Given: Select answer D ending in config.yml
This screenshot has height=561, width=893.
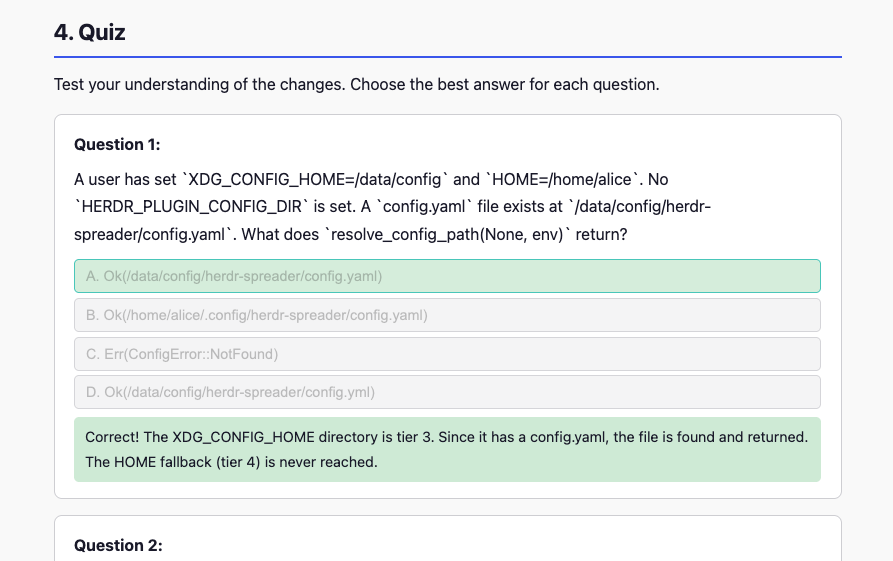Looking at the screenshot, I should [x=447, y=392].
